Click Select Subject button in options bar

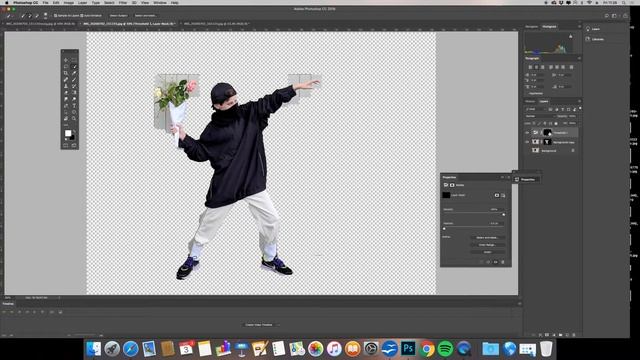118,16
